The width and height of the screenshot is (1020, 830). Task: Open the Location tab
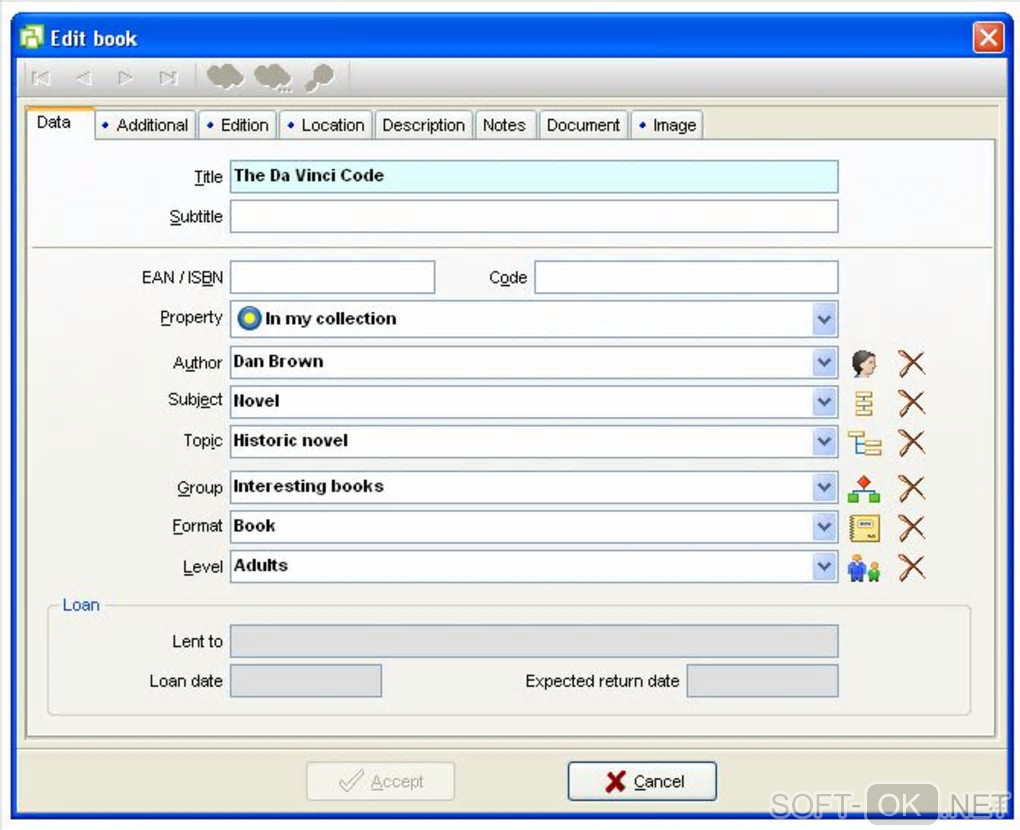coord(326,125)
